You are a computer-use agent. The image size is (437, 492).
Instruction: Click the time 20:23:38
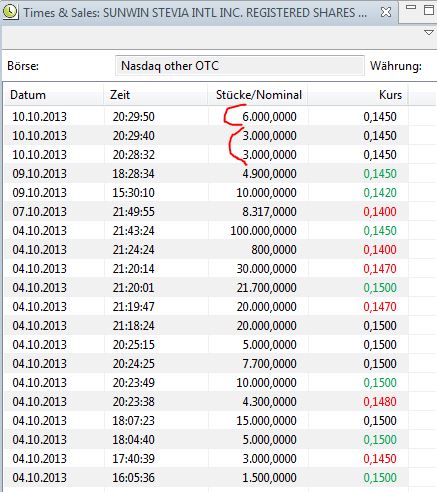[x=133, y=402]
